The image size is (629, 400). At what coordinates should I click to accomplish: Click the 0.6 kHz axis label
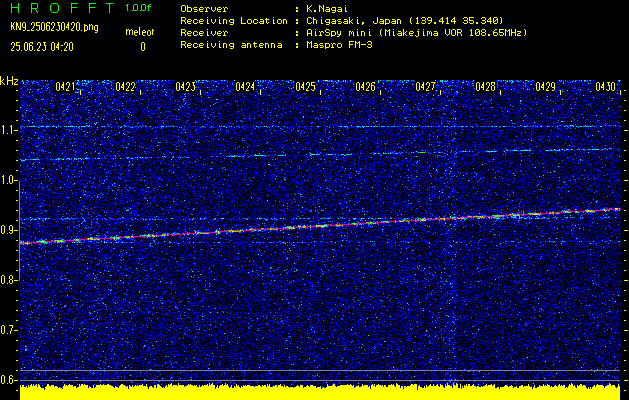point(7,380)
